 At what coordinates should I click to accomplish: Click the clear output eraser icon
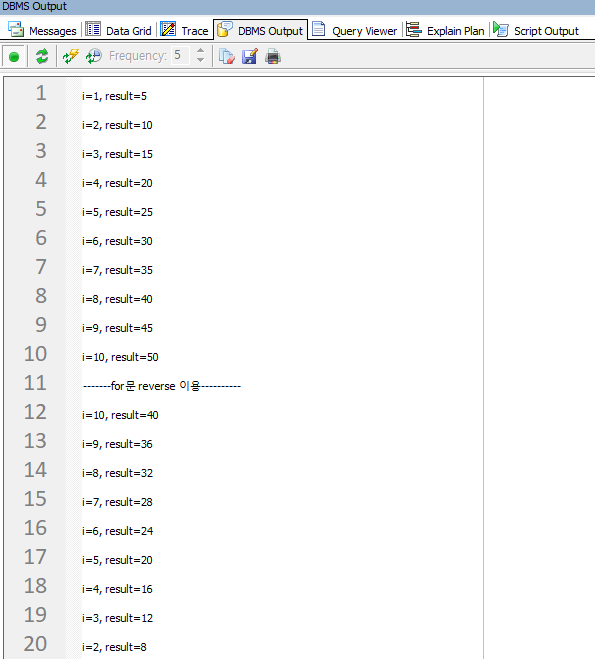[x=227, y=56]
